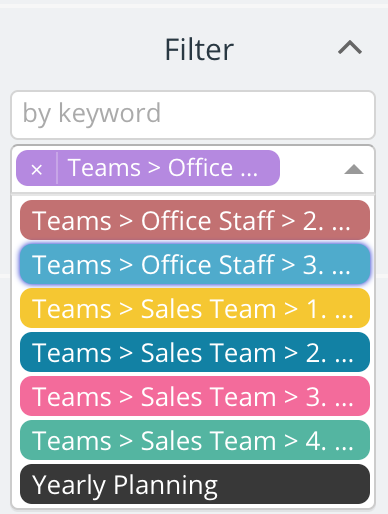This screenshot has width=388, height=514.
Task: Pick the yellow tag from the list
Action: [195, 308]
